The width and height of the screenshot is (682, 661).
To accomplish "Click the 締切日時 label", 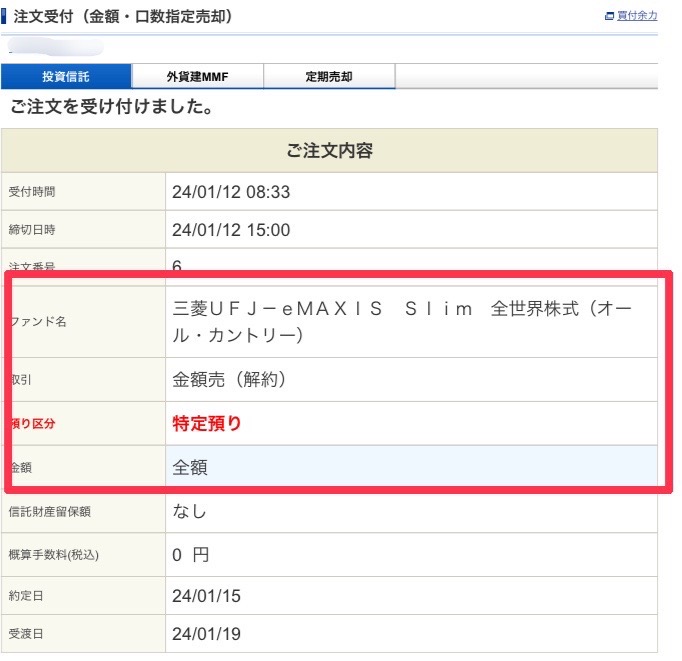I will pos(32,230).
